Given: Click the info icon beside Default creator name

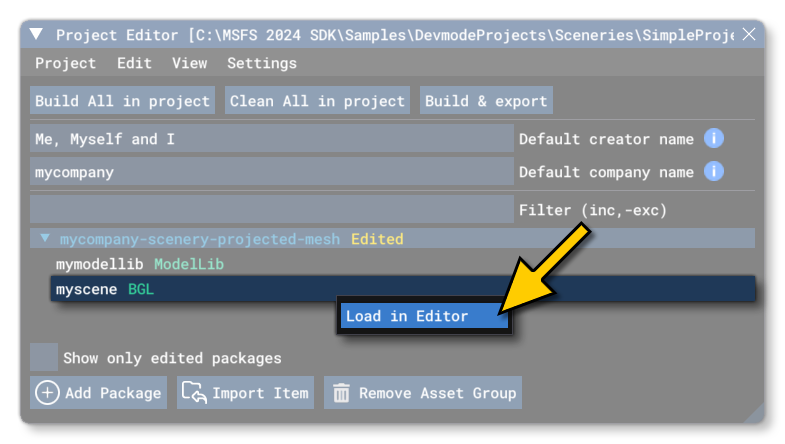Looking at the screenshot, I should (714, 139).
